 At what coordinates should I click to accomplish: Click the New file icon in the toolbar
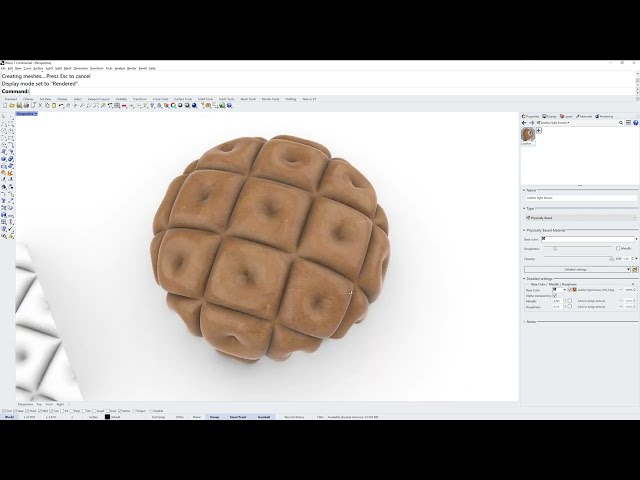click(5, 105)
